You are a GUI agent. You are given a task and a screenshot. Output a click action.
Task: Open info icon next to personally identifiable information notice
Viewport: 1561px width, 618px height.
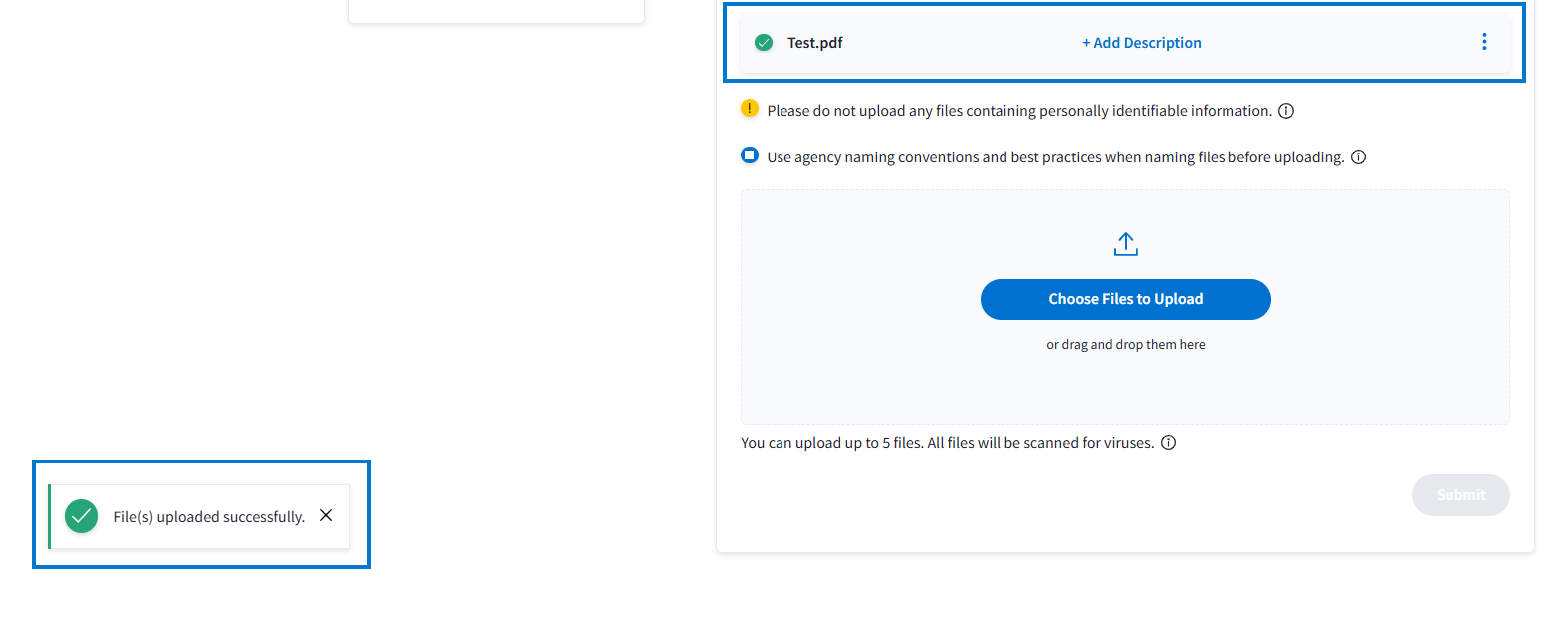[x=1287, y=111]
